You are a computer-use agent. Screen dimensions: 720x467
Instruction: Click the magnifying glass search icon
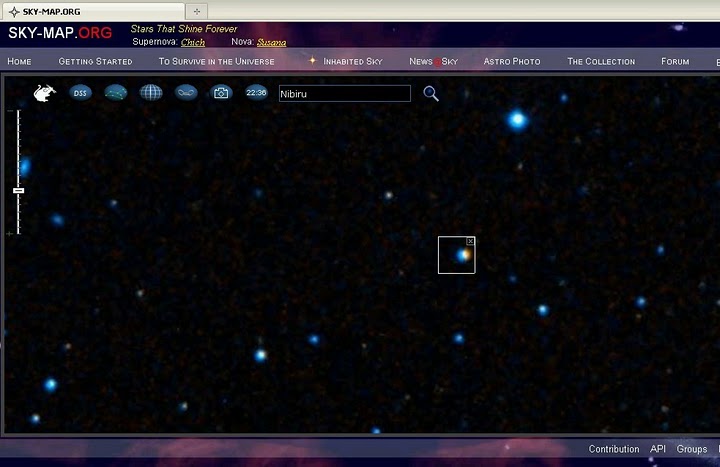[431, 93]
